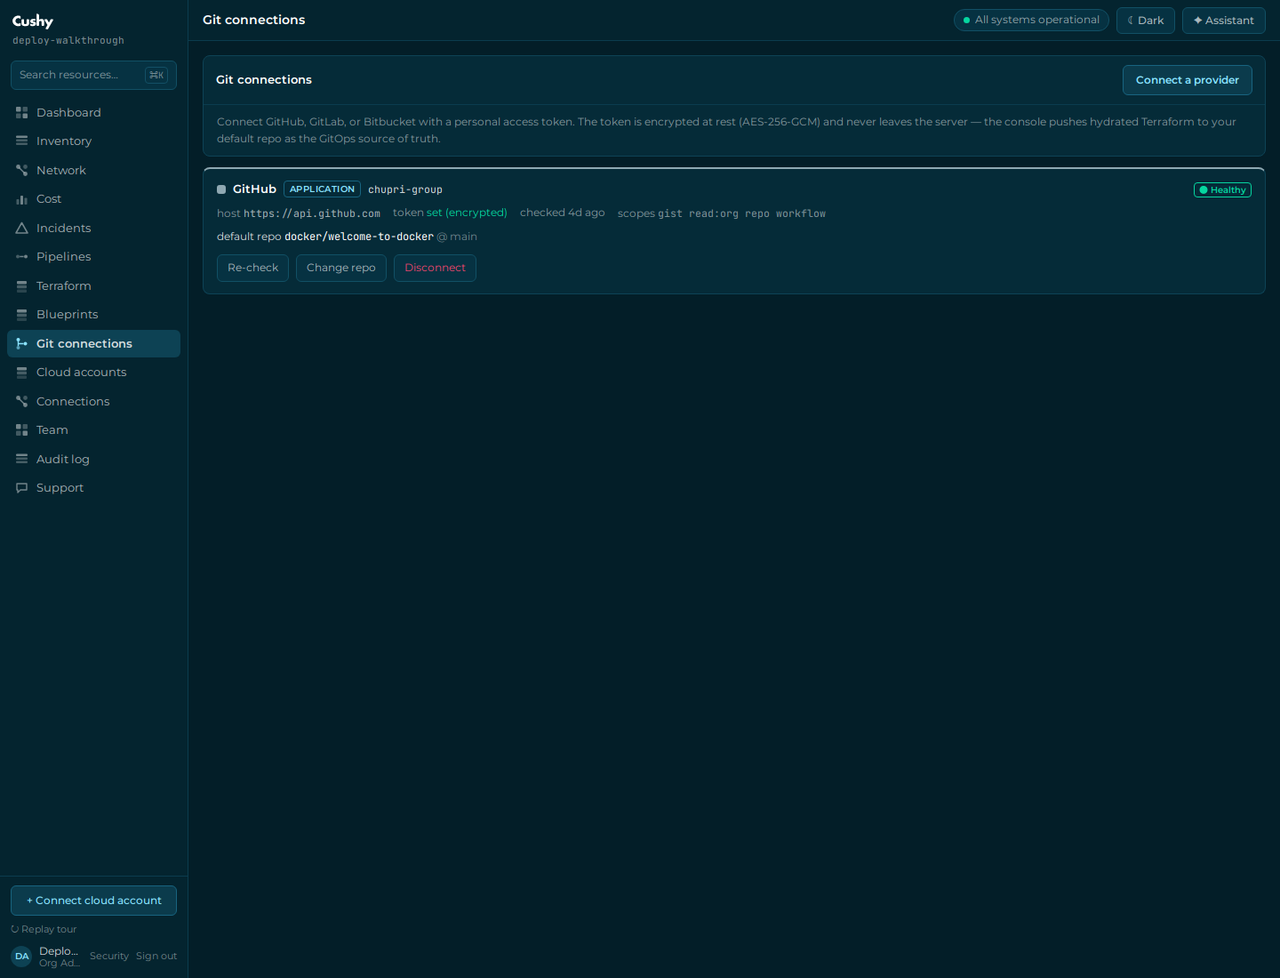
Task: Click the docker/welcome-to-docker repo name
Action: tap(359, 237)
